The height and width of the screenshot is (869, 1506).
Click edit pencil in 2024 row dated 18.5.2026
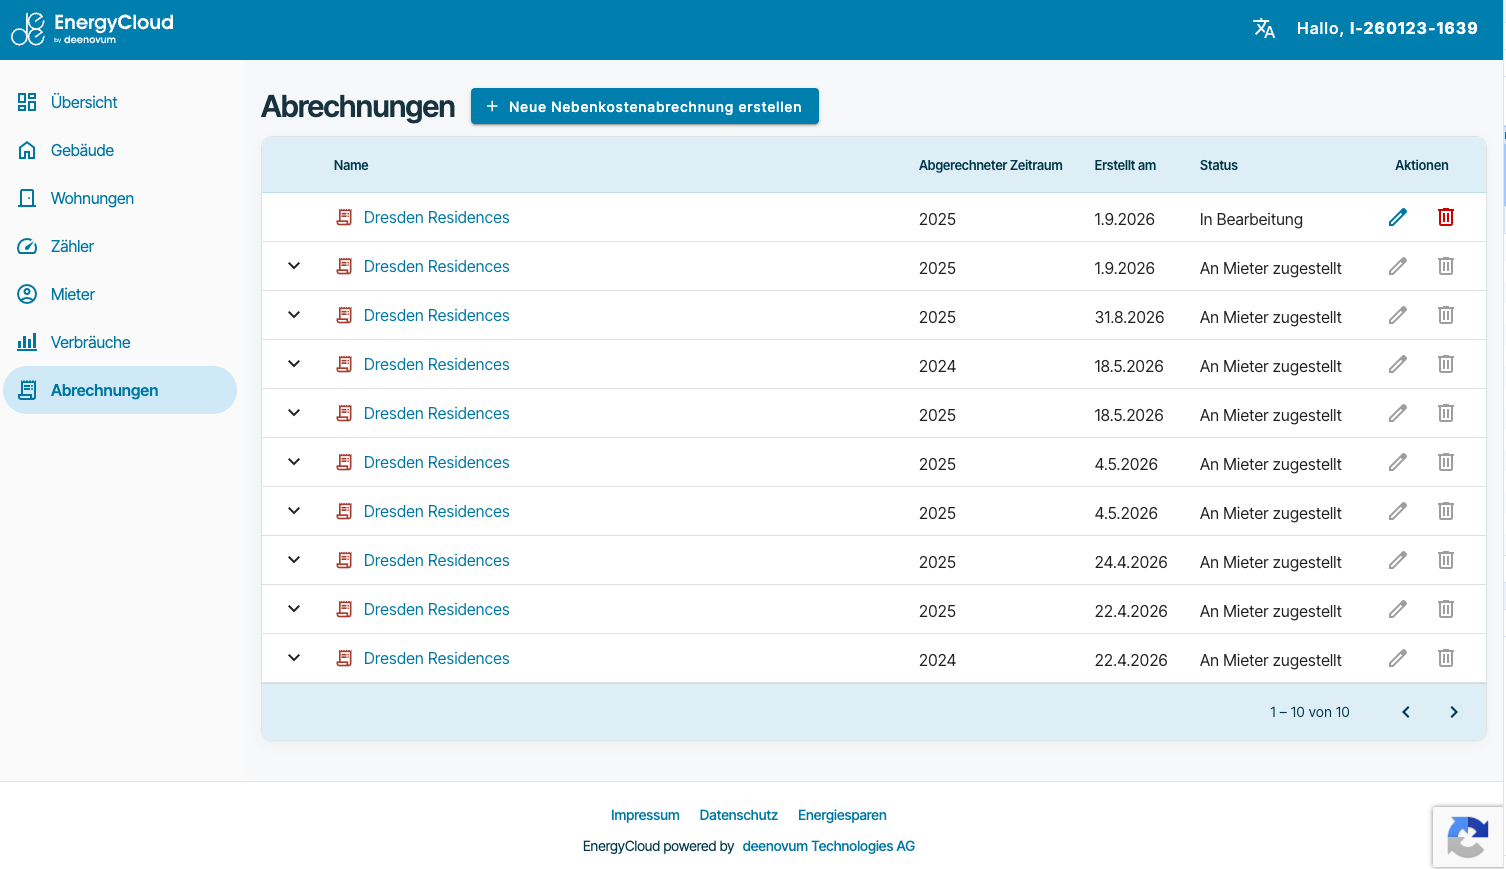coord(1398,364)
